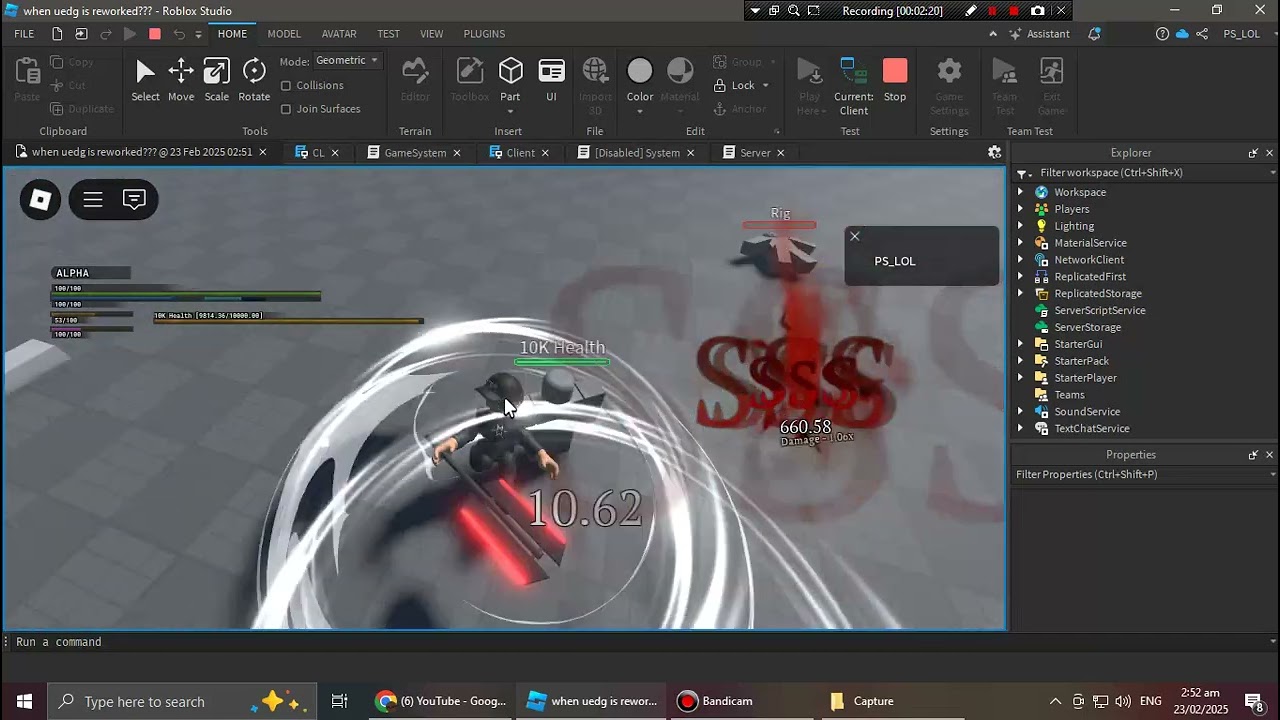Close the Client script tab
The height and width of the screenshot is (720, 1280).
coord(545,153)
